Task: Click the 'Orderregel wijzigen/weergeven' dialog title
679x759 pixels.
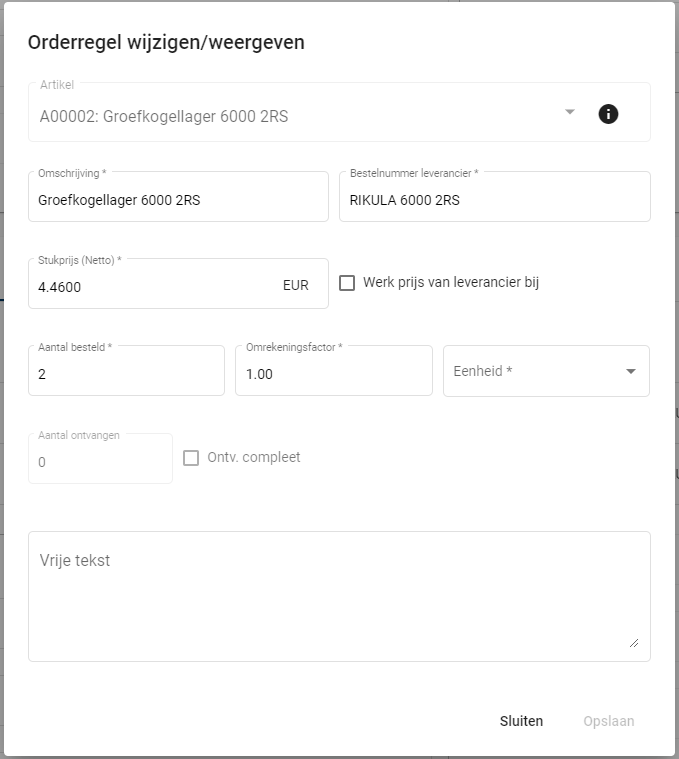Action: [166, 42]
